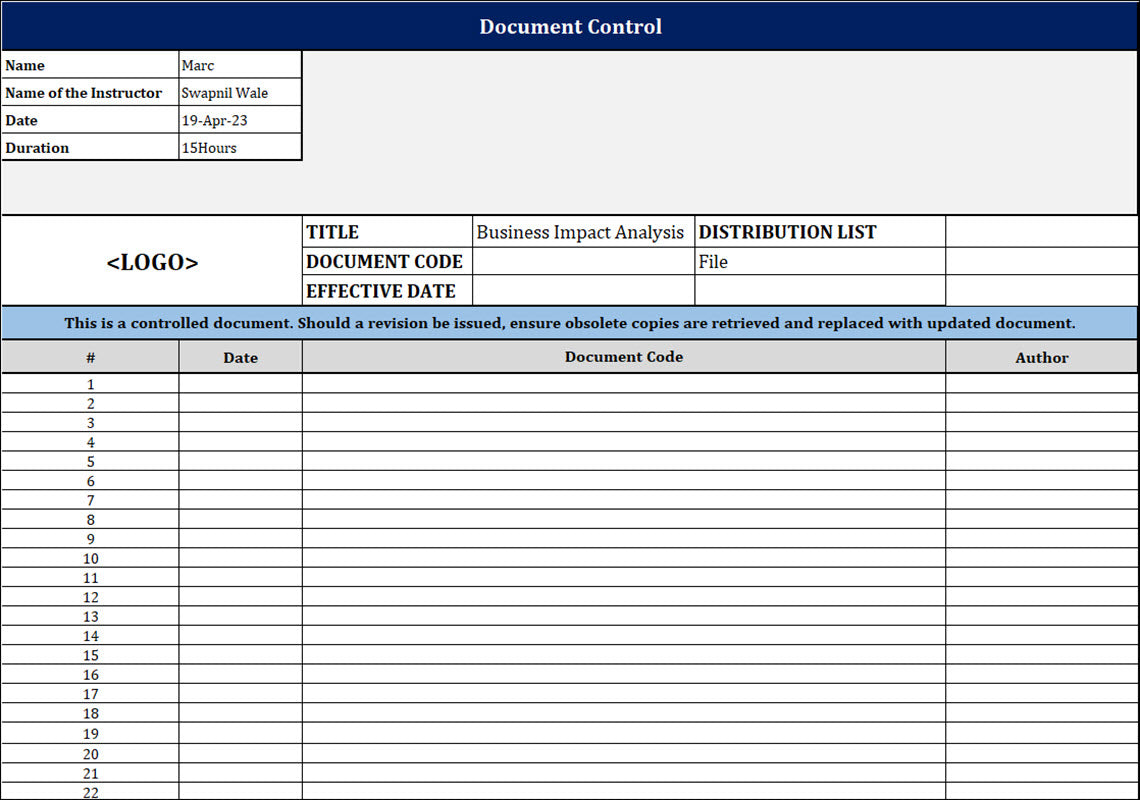Click the Author column header

pos(1041,357)
